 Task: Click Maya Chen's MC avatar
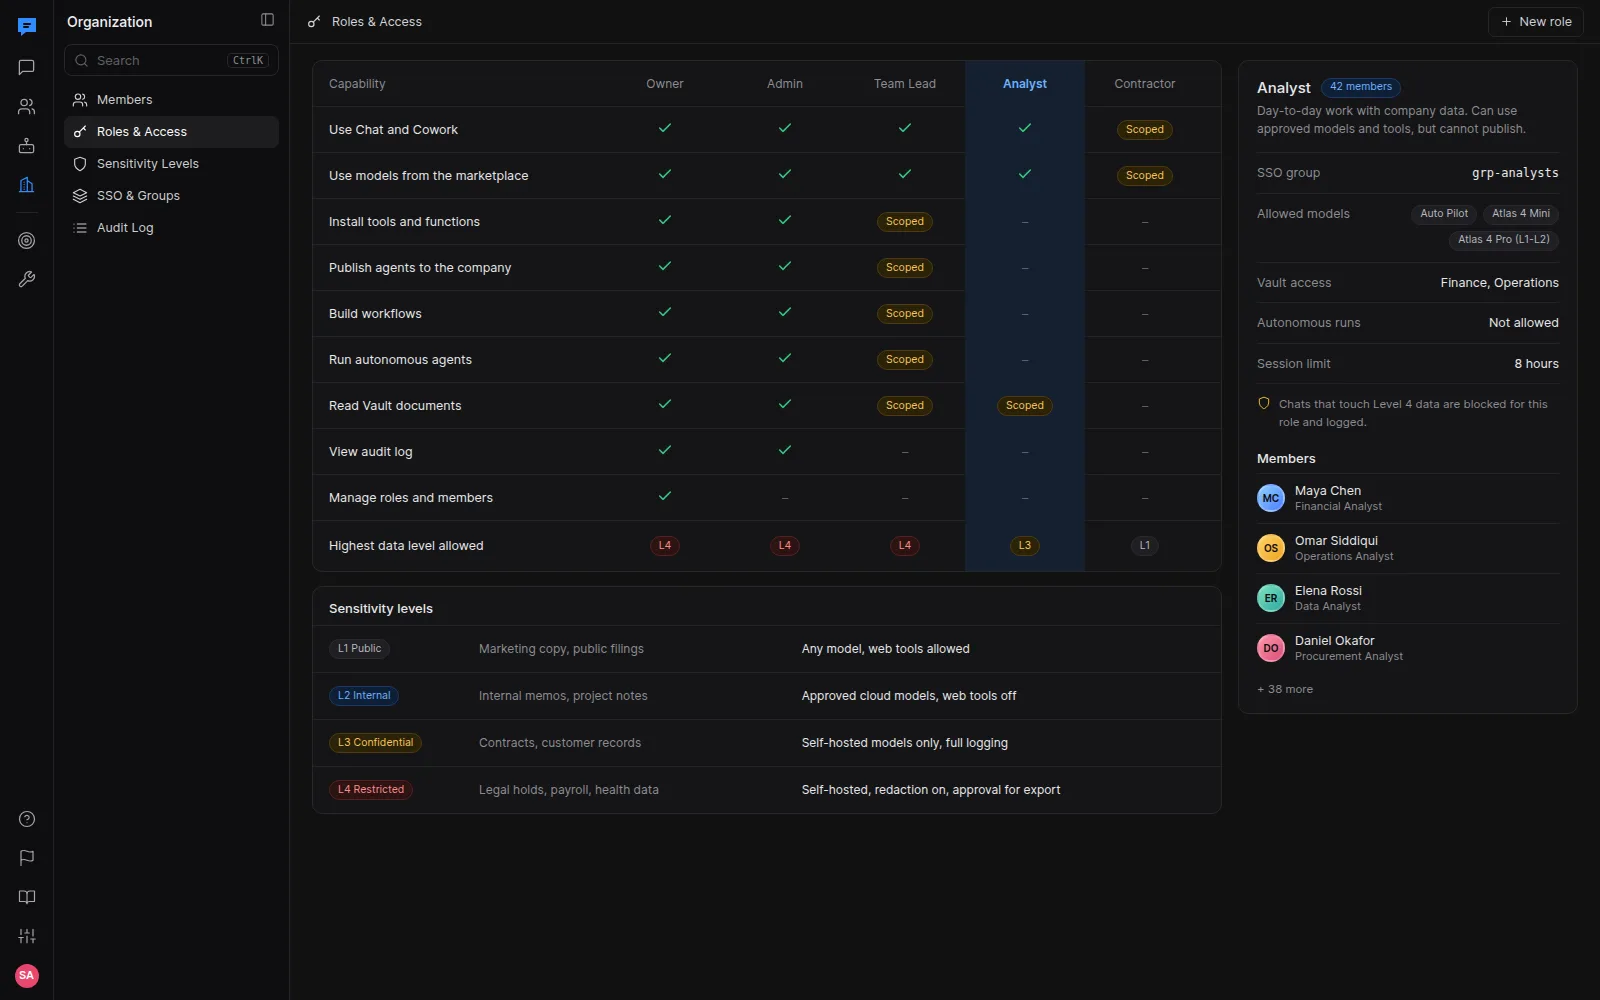pos(1271,498)
